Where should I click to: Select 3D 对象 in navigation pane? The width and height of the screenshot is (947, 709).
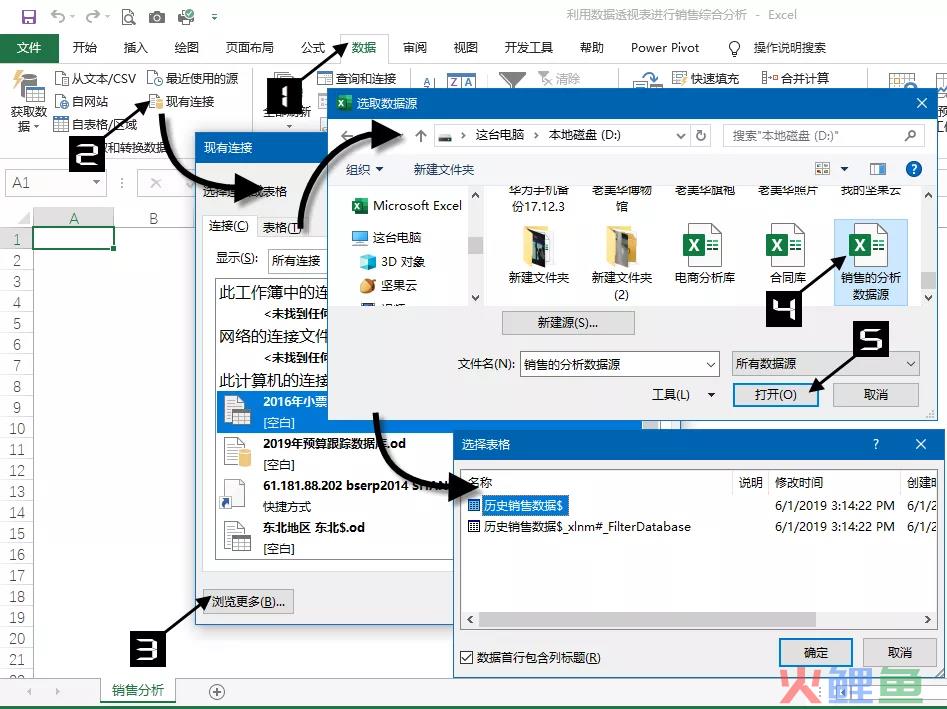point(393,261)
